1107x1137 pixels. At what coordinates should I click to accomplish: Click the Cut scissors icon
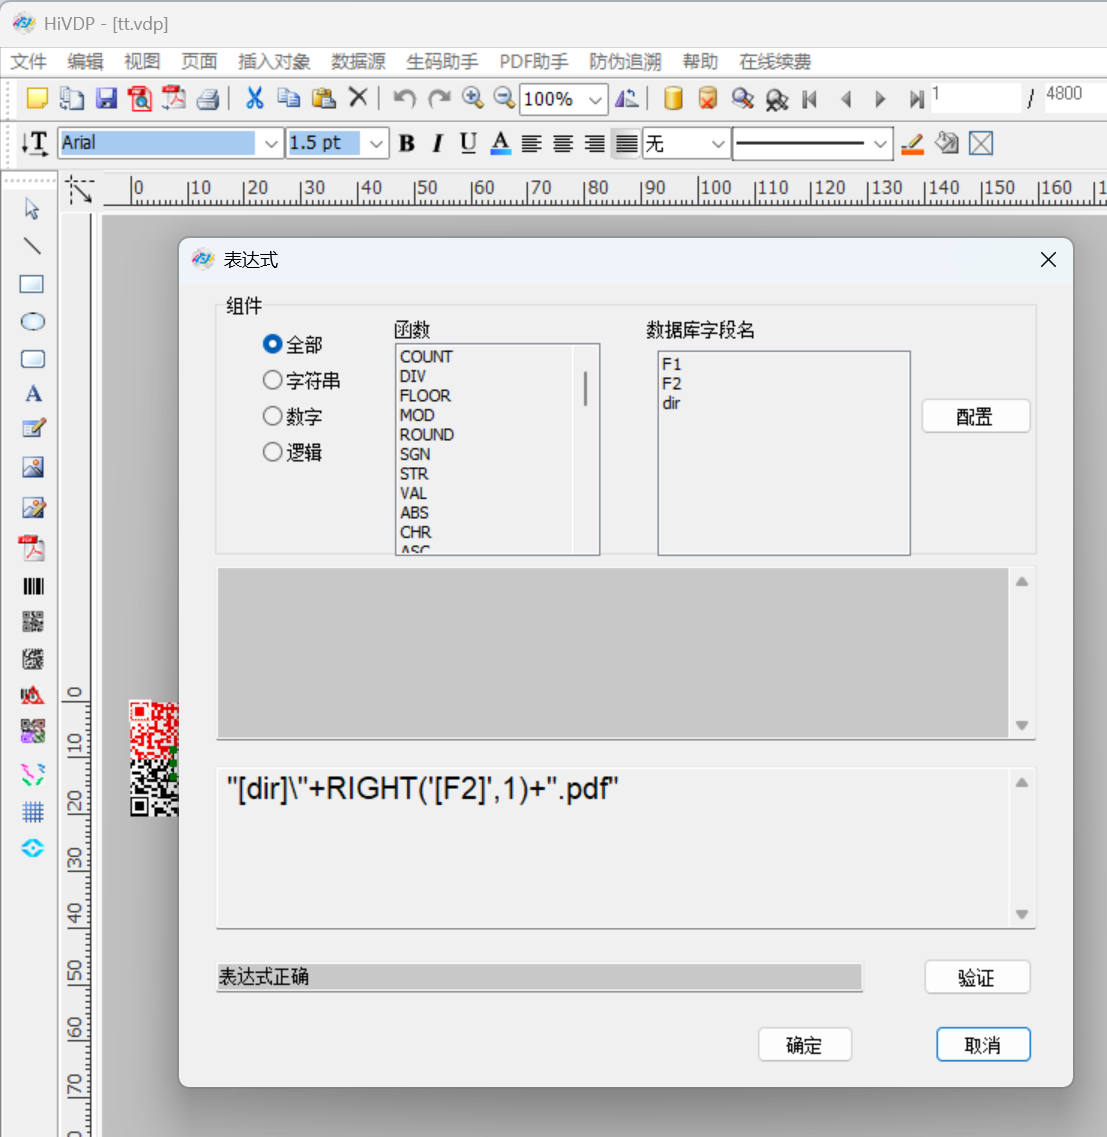coord(254,98)
